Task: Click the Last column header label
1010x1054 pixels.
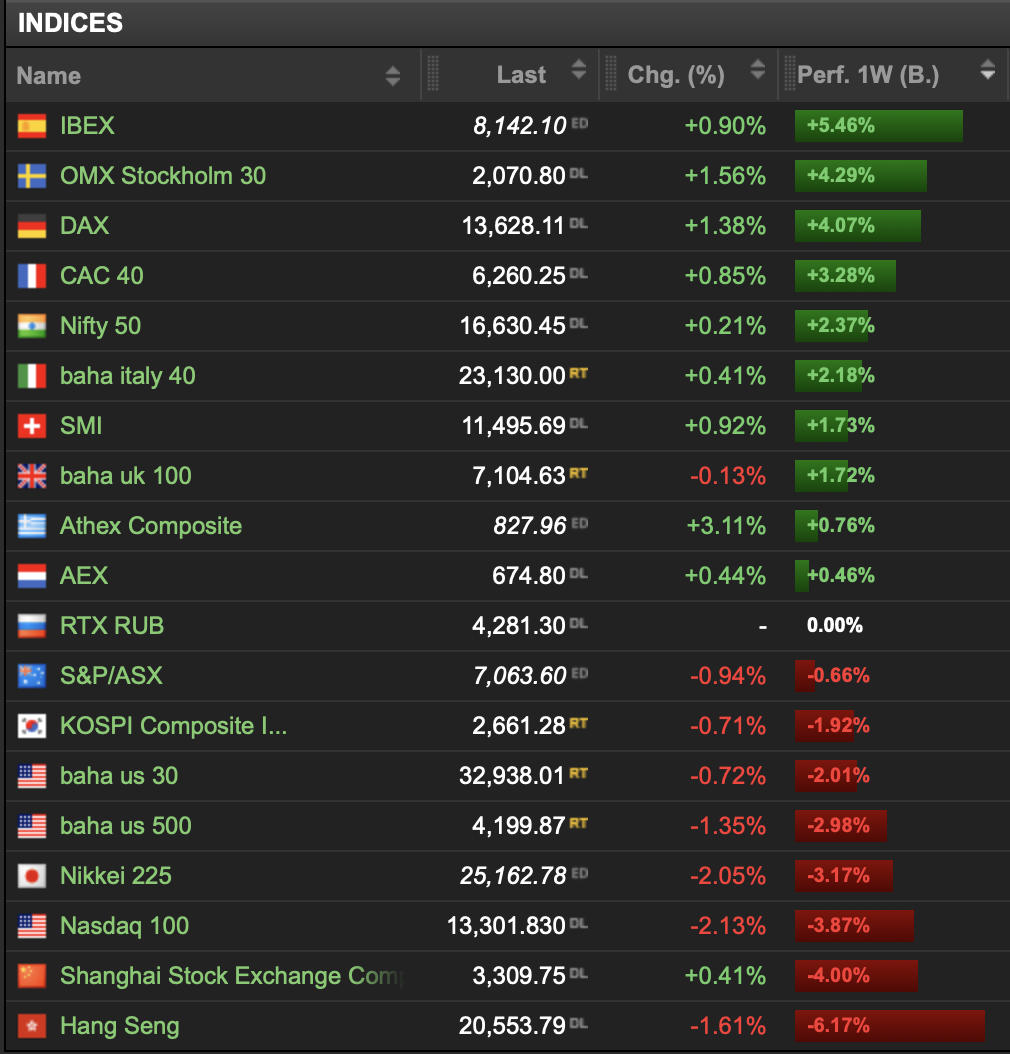Action: coord(521,75)
